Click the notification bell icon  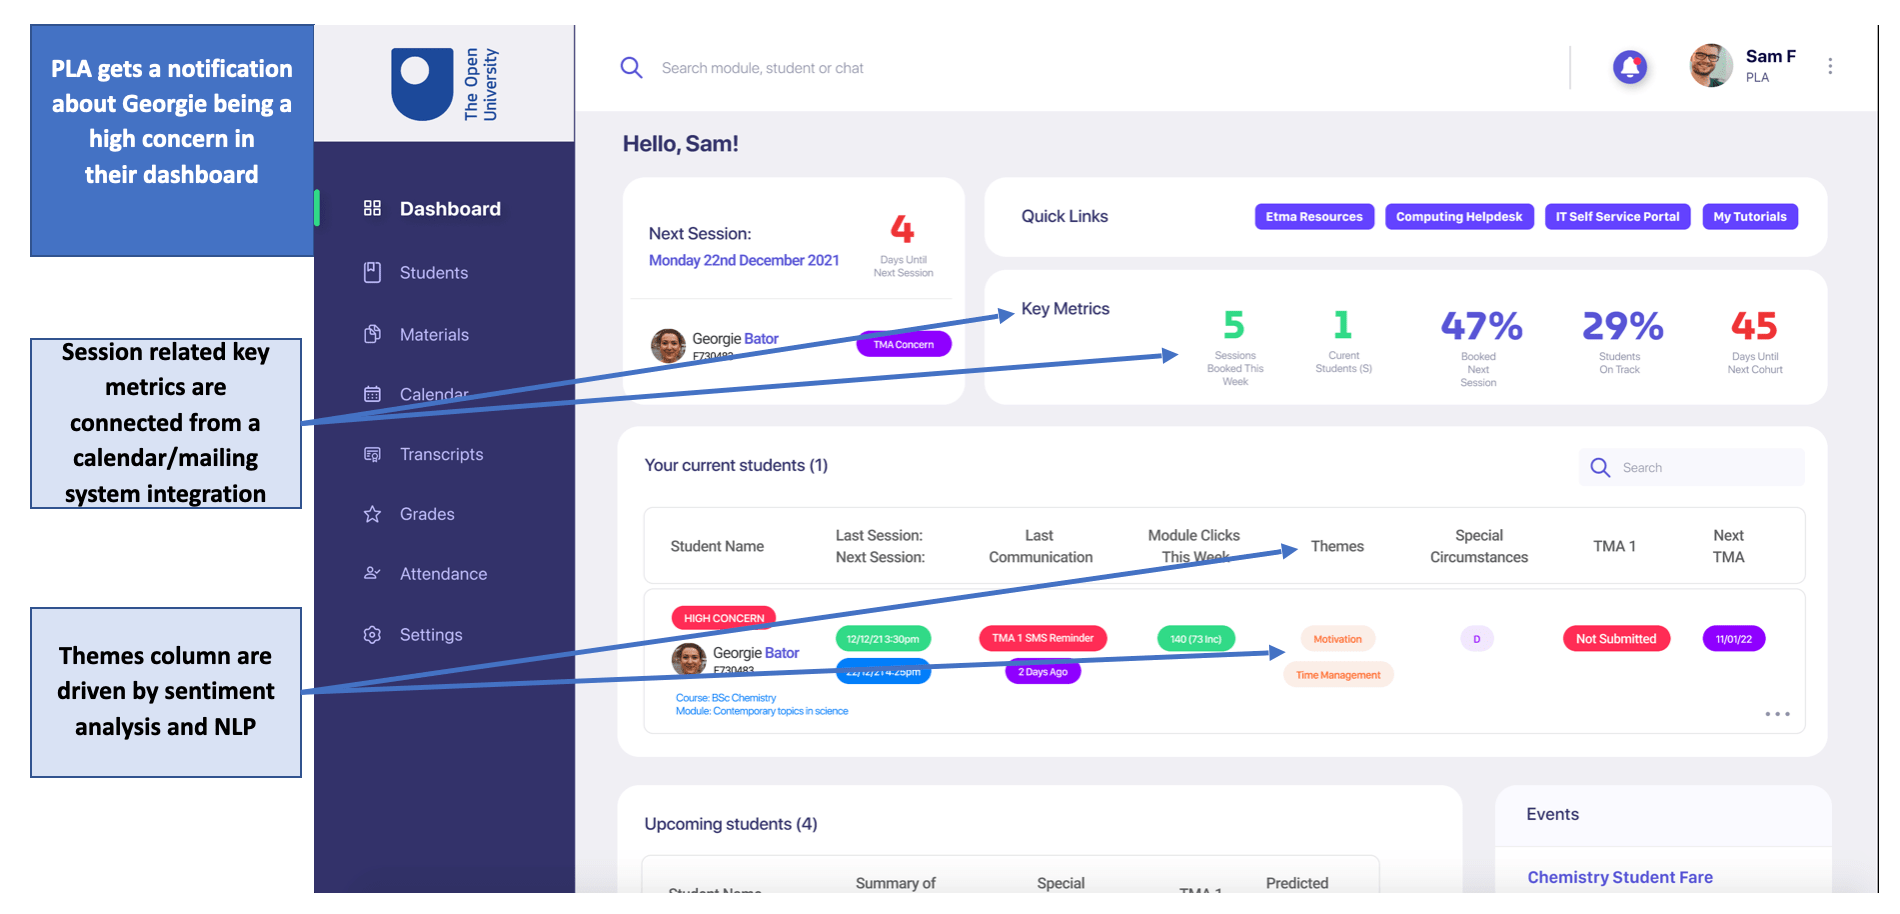tap(1629, 67)
